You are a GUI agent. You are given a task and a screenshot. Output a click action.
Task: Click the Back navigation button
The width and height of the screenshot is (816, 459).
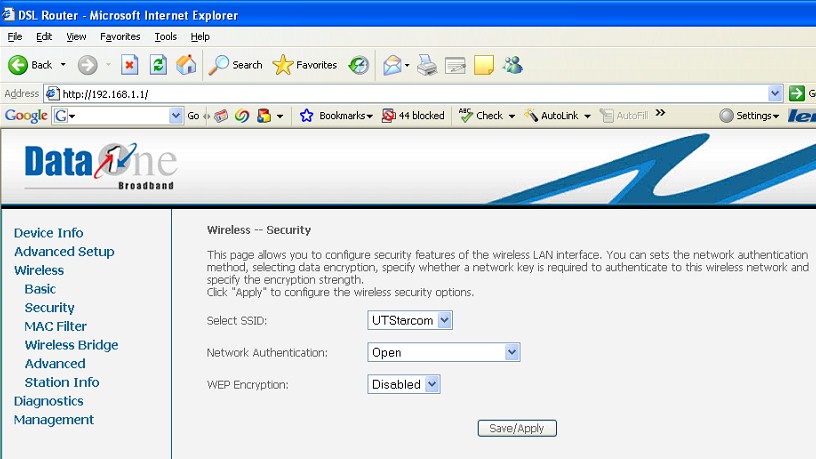[x=30, y=65]
